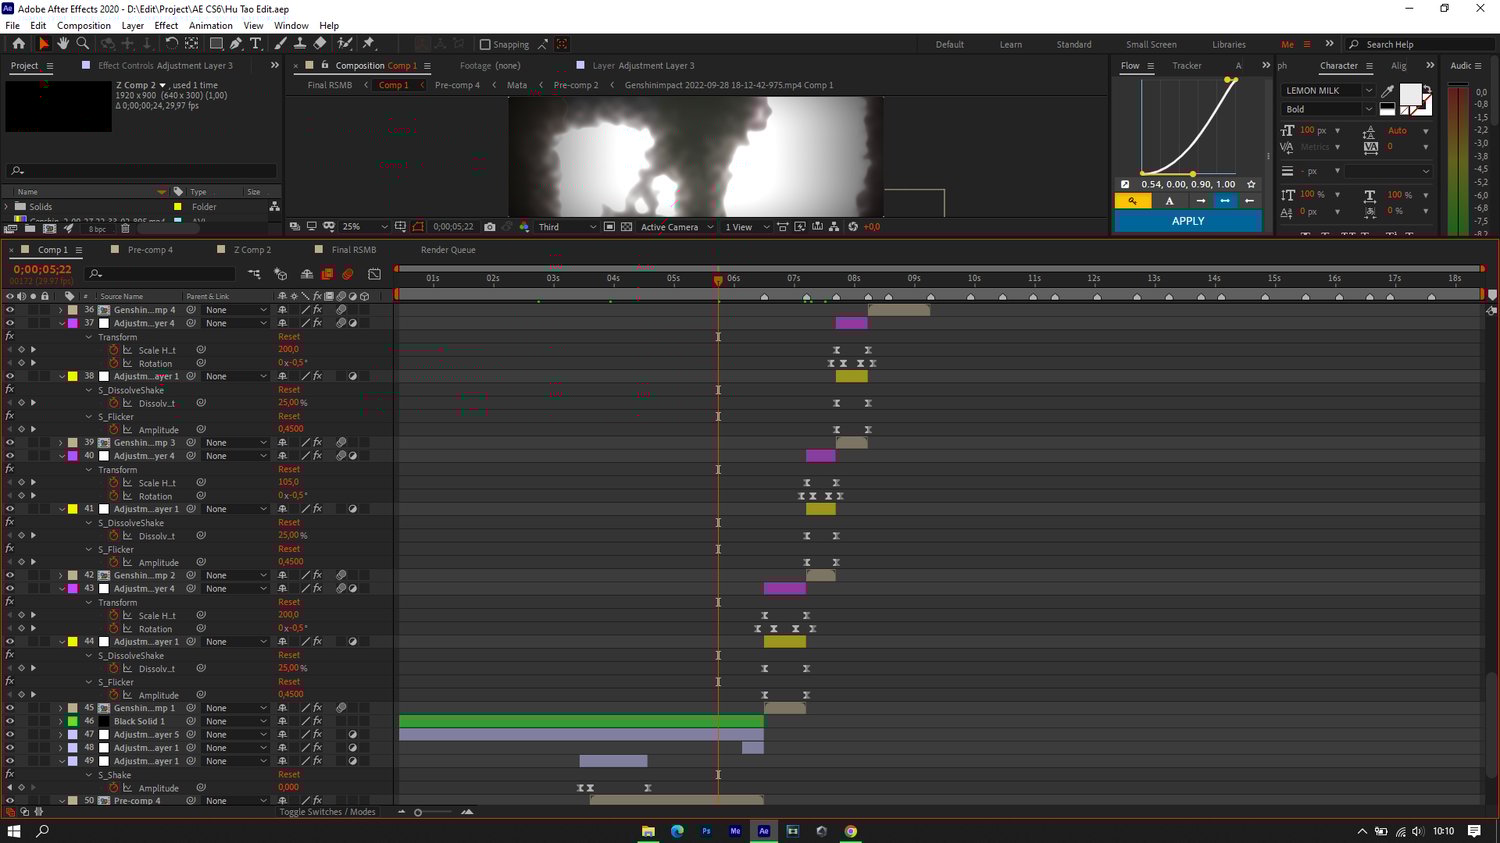Select the Clone Stamp tool
The height and width of the screenshot is (843, 1500).
(x=299, y=44)
